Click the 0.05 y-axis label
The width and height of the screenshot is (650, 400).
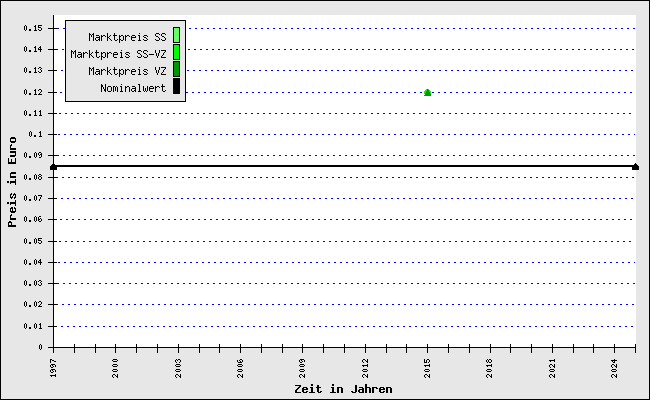[x=33, y=241]
